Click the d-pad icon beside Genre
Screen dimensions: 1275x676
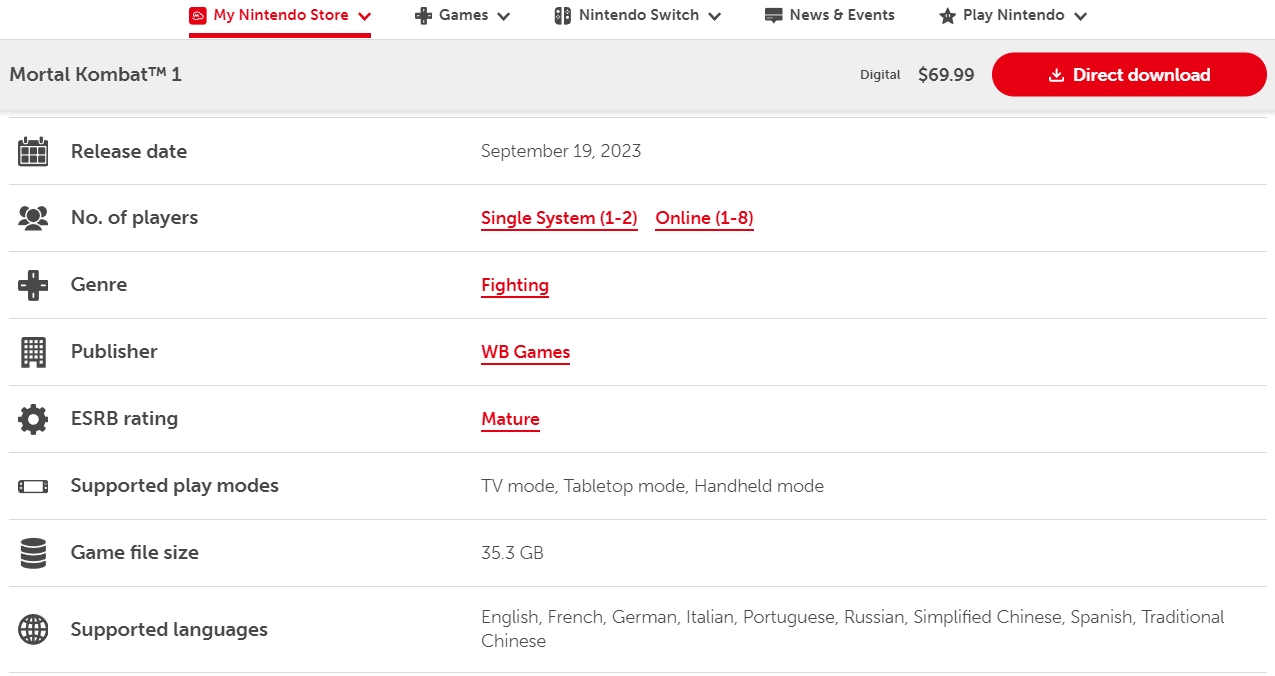click(33, 285)
